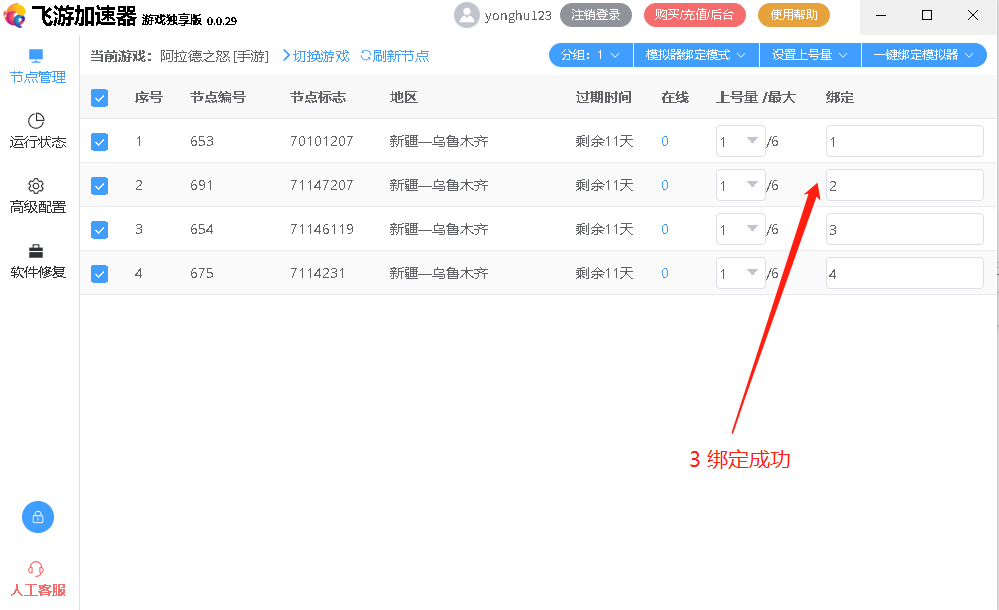Open the 模拟器绑定模式 dropdown

(696, 55)
